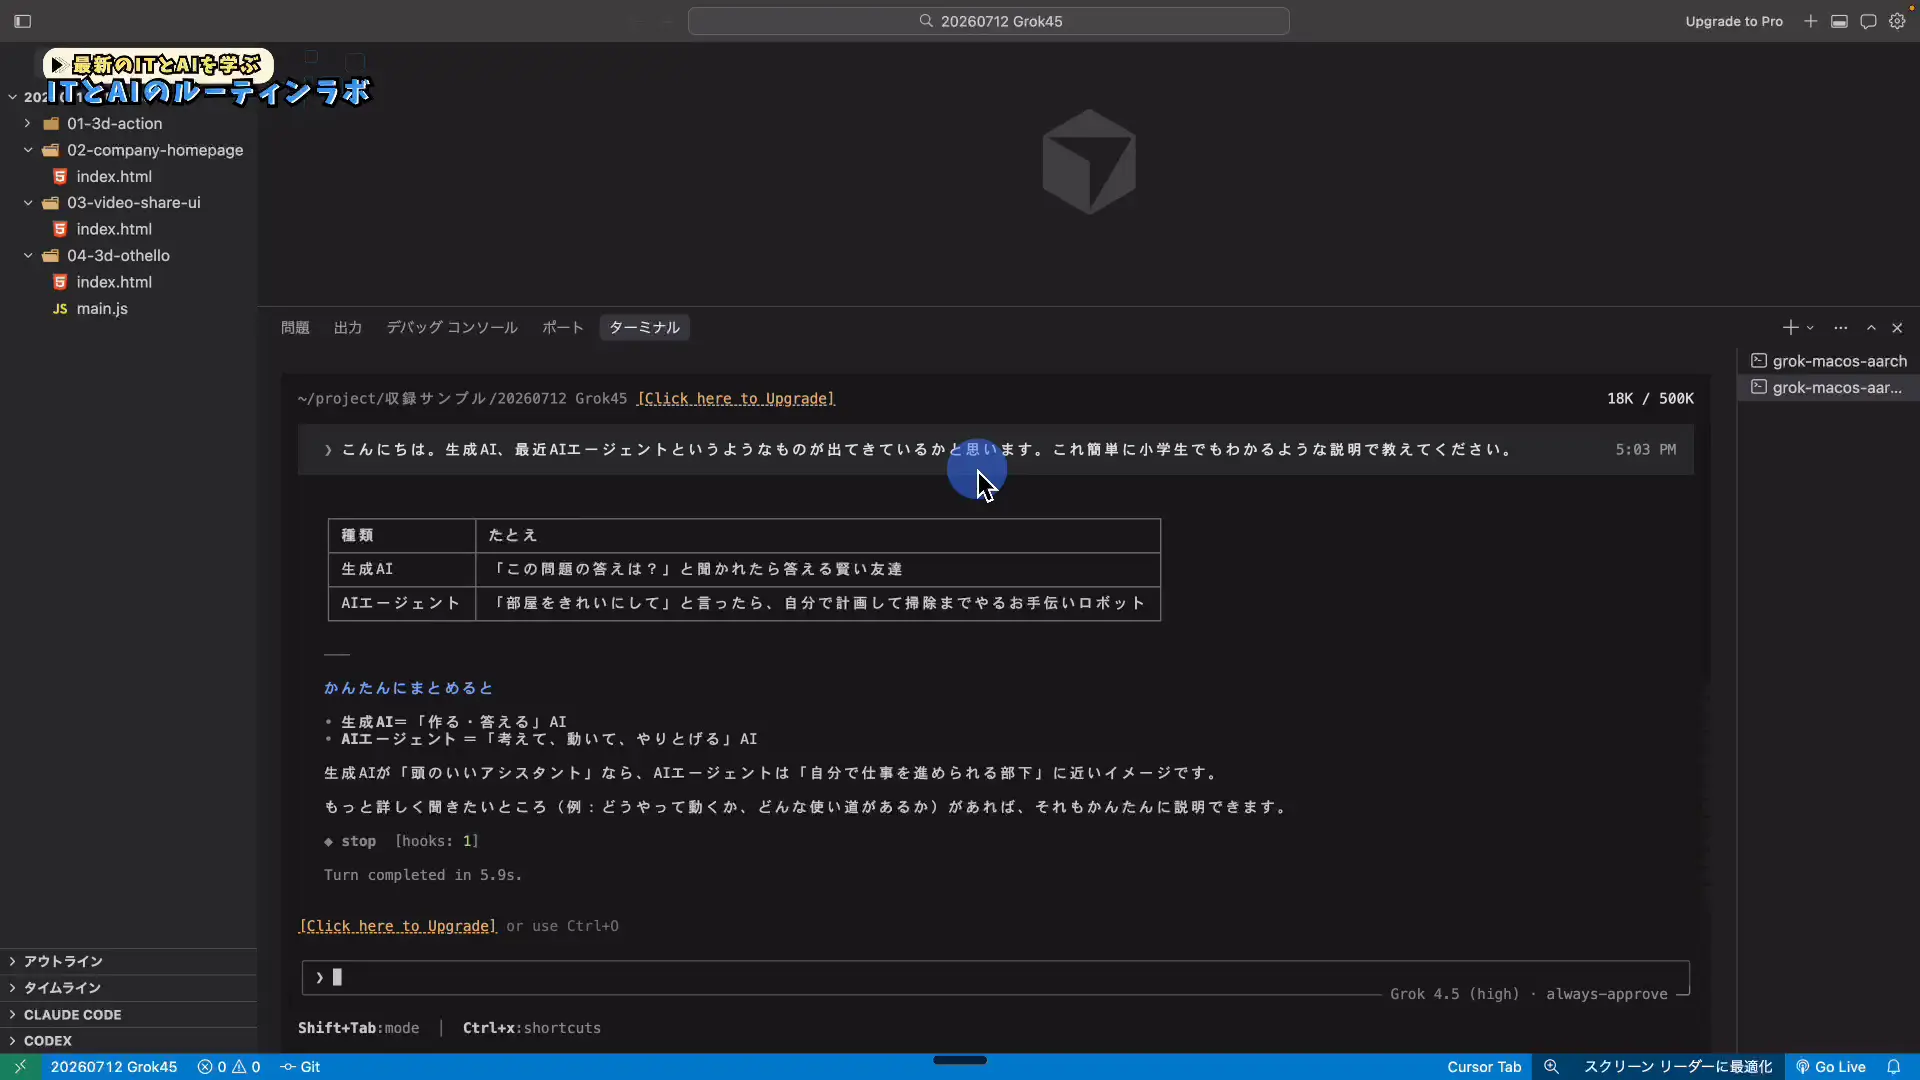Open the settings gear icon

[x=1897, y=21]
